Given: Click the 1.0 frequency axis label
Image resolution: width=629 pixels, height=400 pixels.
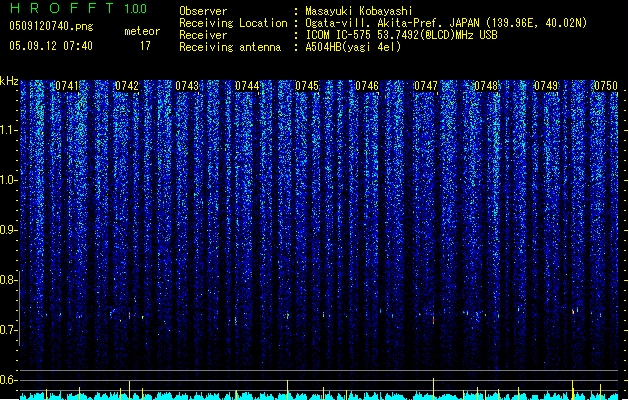Looking at the screenshot, I should pyautogui.click(x=8, y=180).
